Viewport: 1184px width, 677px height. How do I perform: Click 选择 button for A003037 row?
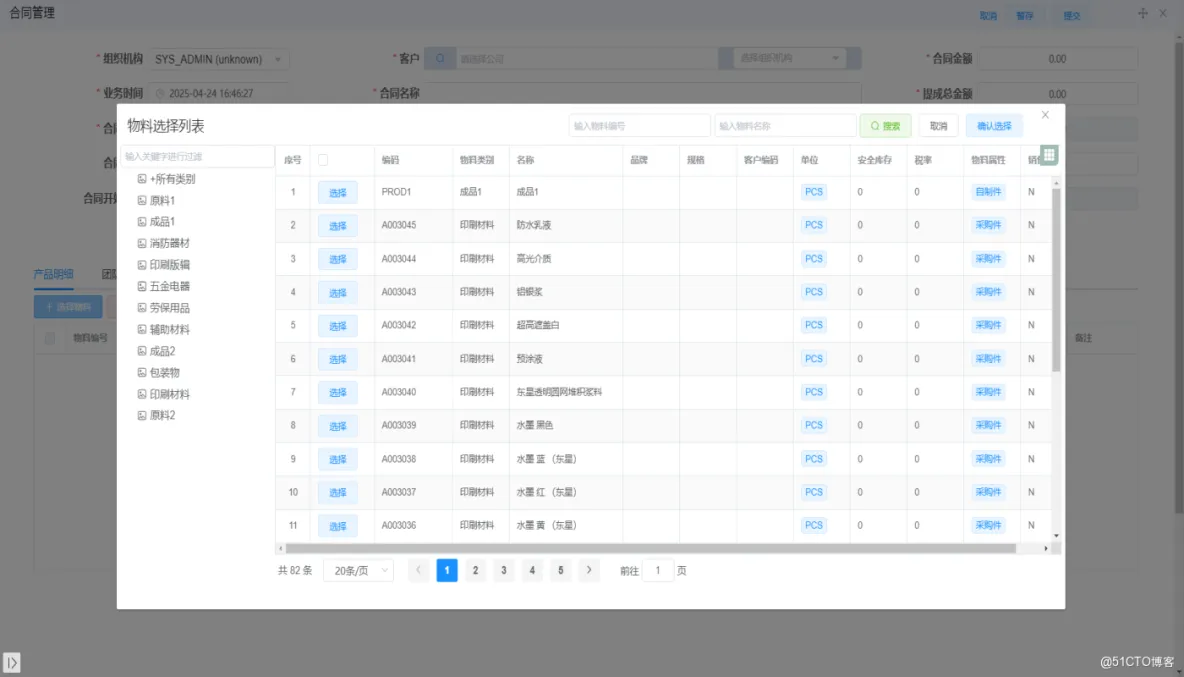[x=338, y=492]
